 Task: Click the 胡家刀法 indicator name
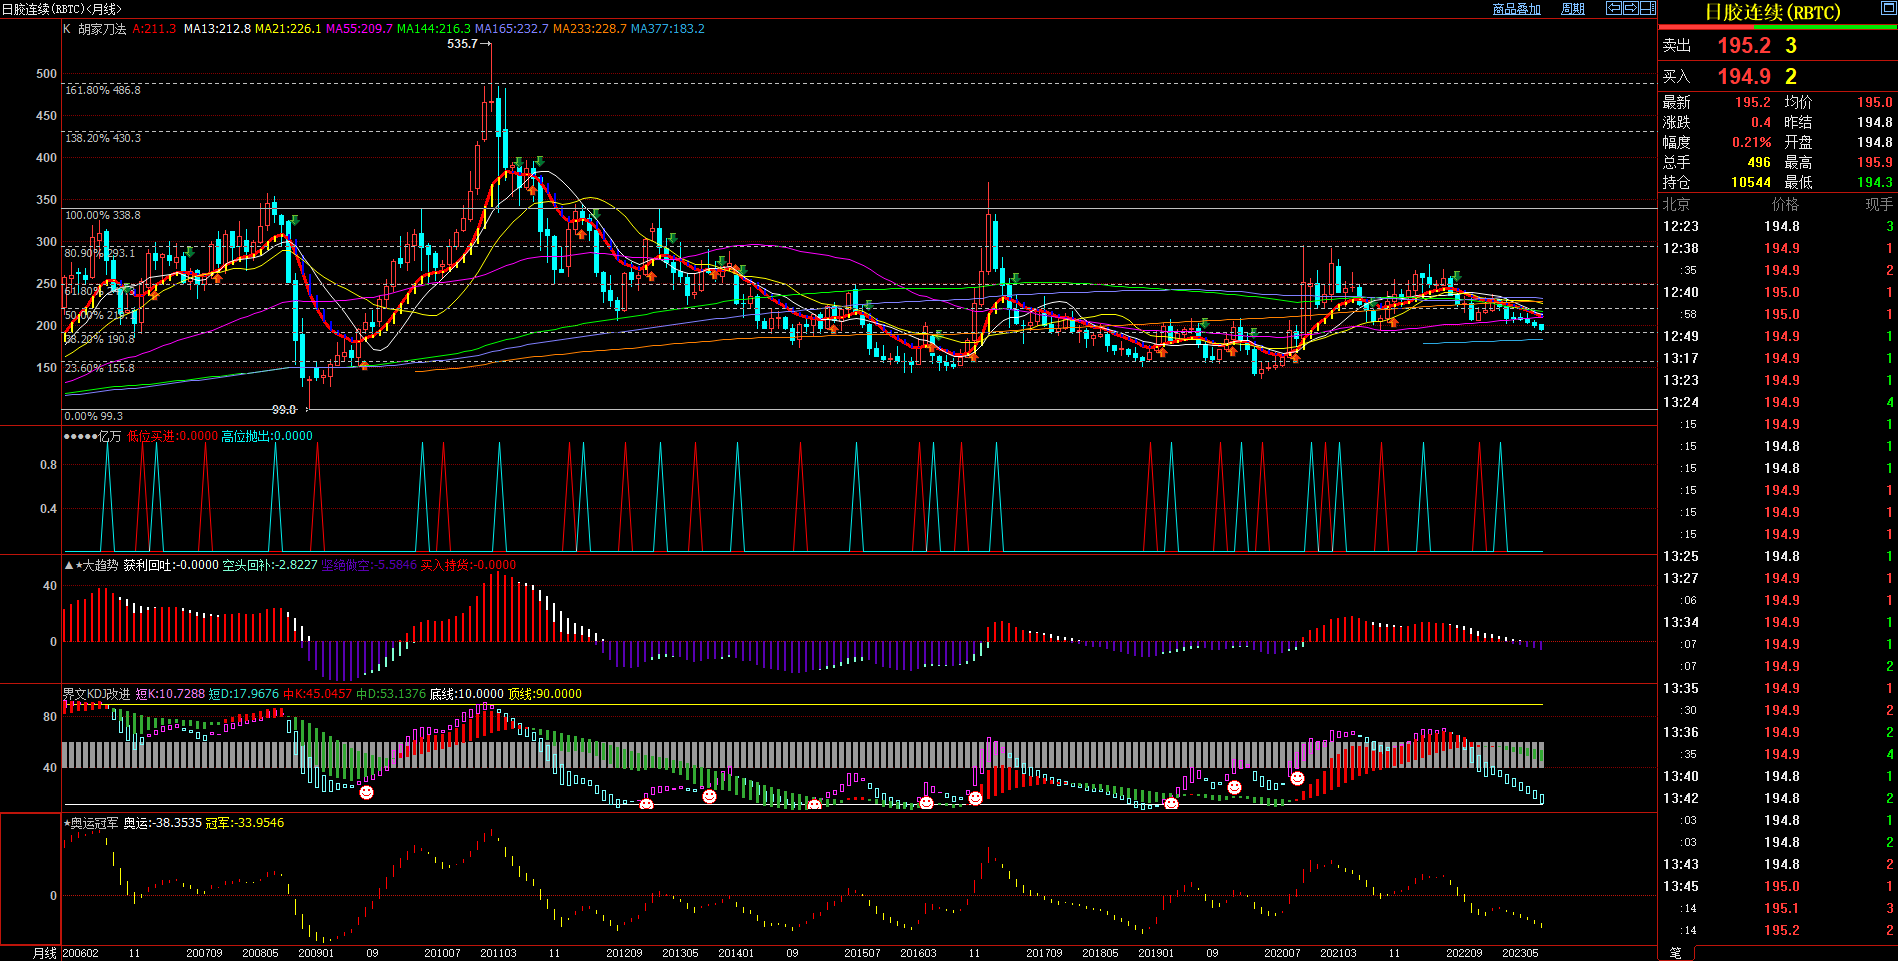[x=102, y=29]
